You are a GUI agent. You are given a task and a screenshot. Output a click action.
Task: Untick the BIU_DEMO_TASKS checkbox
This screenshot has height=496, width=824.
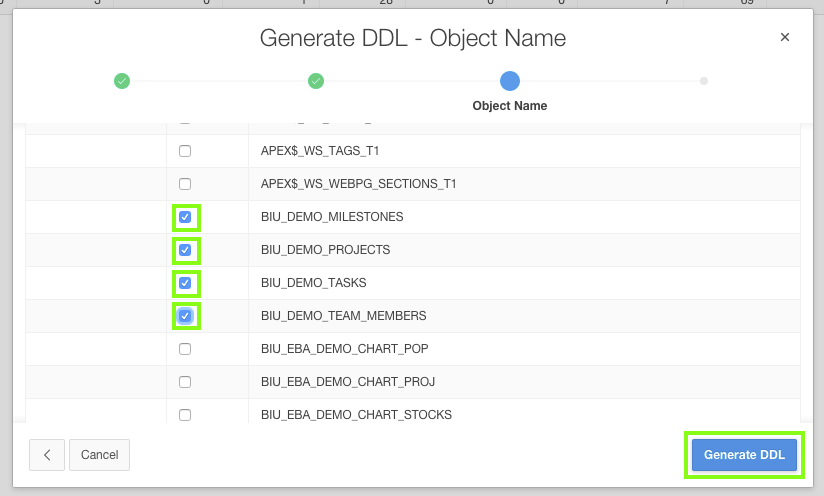pos(185,283)
